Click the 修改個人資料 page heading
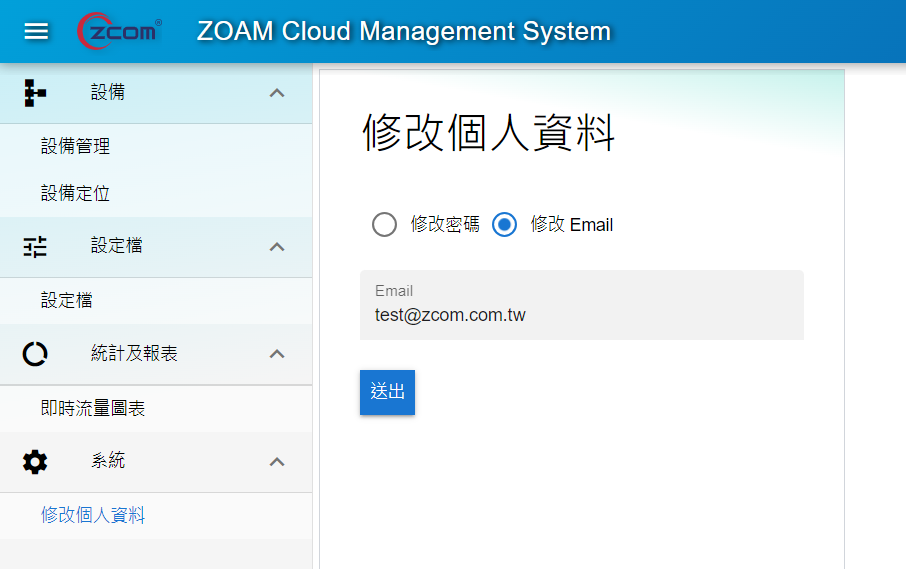This screenshot has height=569, width=906. coord(488,132)
